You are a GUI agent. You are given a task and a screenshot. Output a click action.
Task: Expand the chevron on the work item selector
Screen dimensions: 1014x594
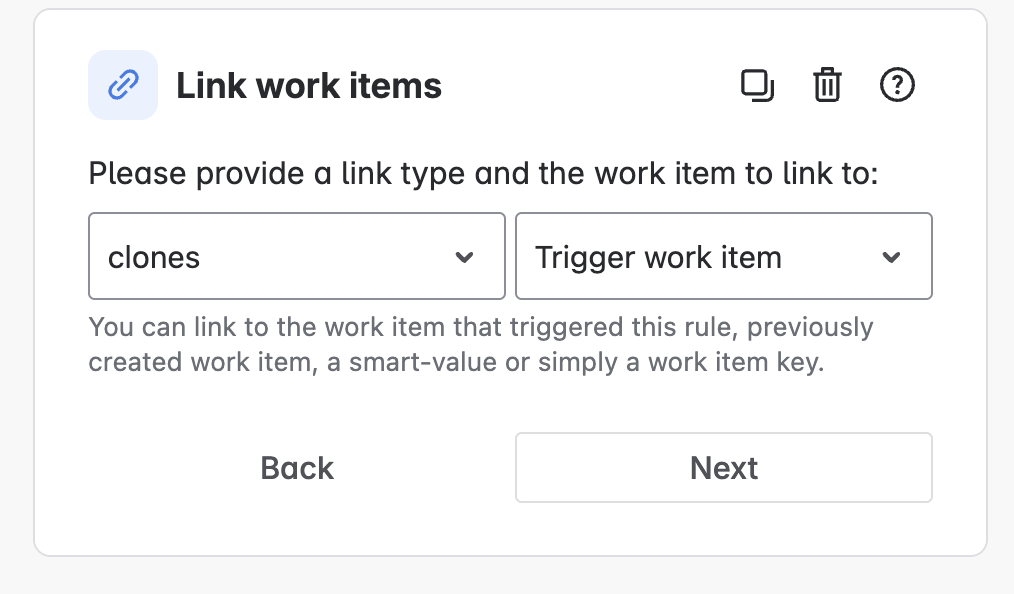[x=891, y=257]
